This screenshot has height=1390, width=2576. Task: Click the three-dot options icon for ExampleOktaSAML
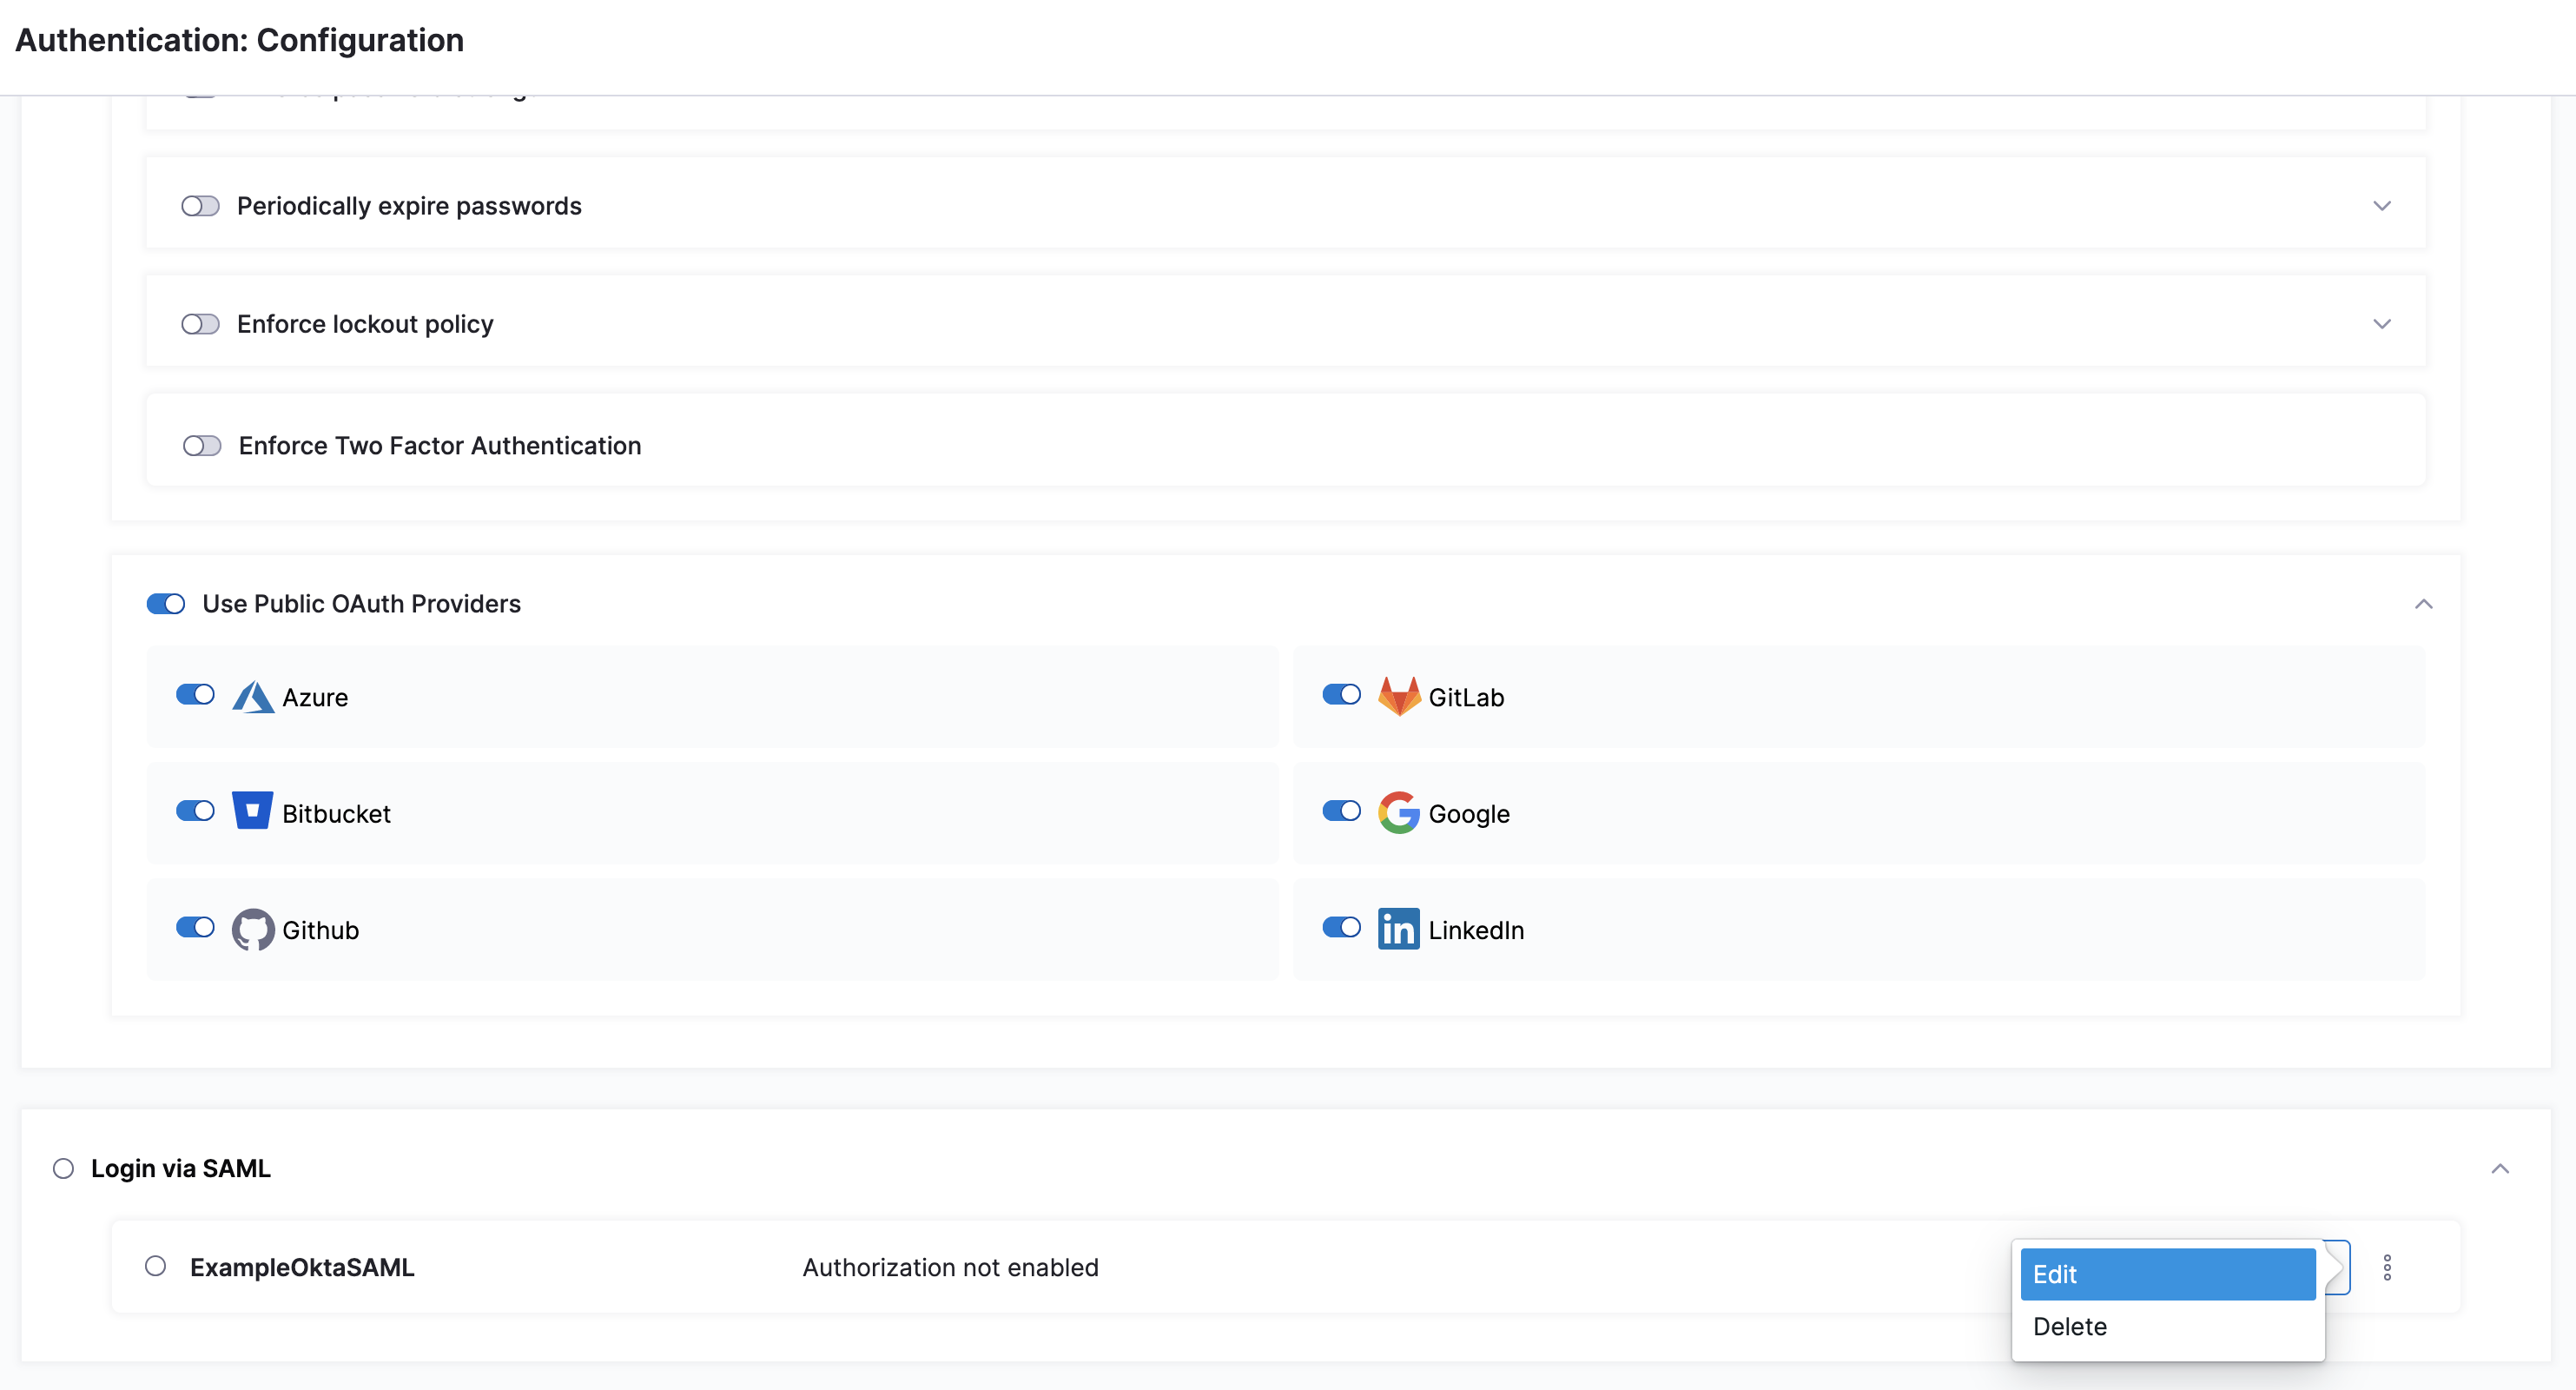(x=2387, y=1268)
